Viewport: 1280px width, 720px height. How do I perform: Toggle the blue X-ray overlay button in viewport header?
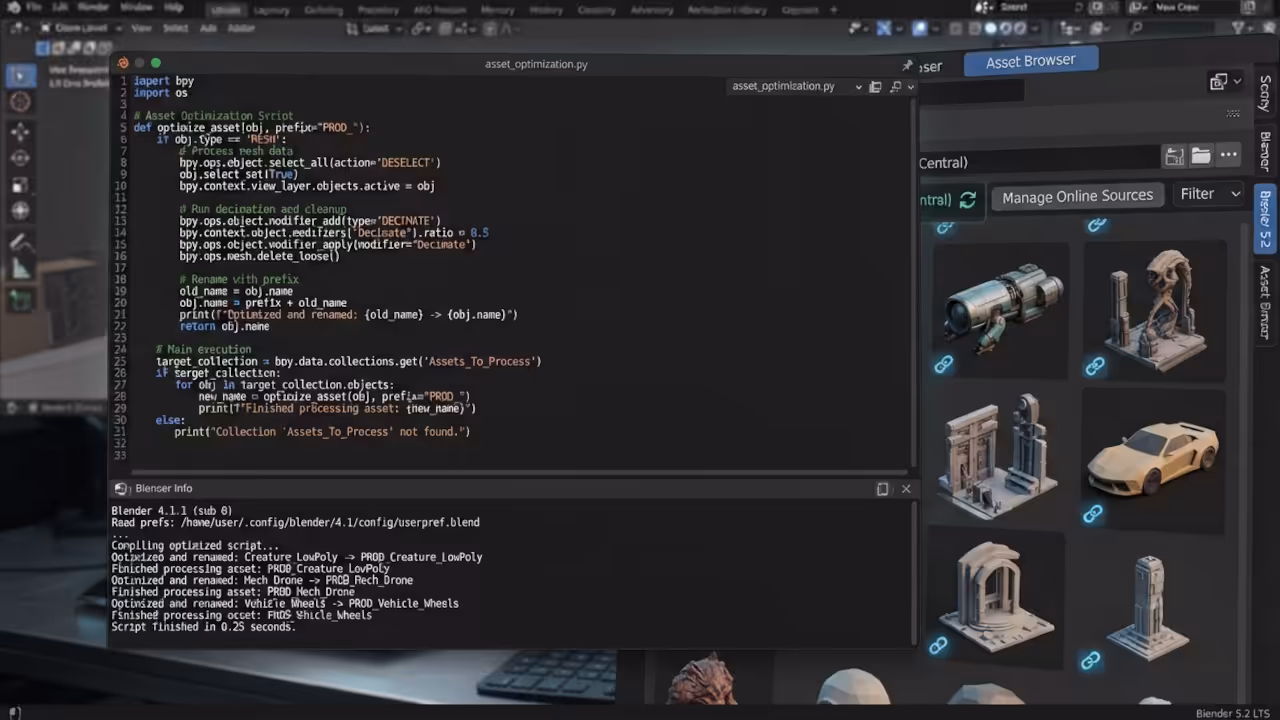click(x=884, y=28)
